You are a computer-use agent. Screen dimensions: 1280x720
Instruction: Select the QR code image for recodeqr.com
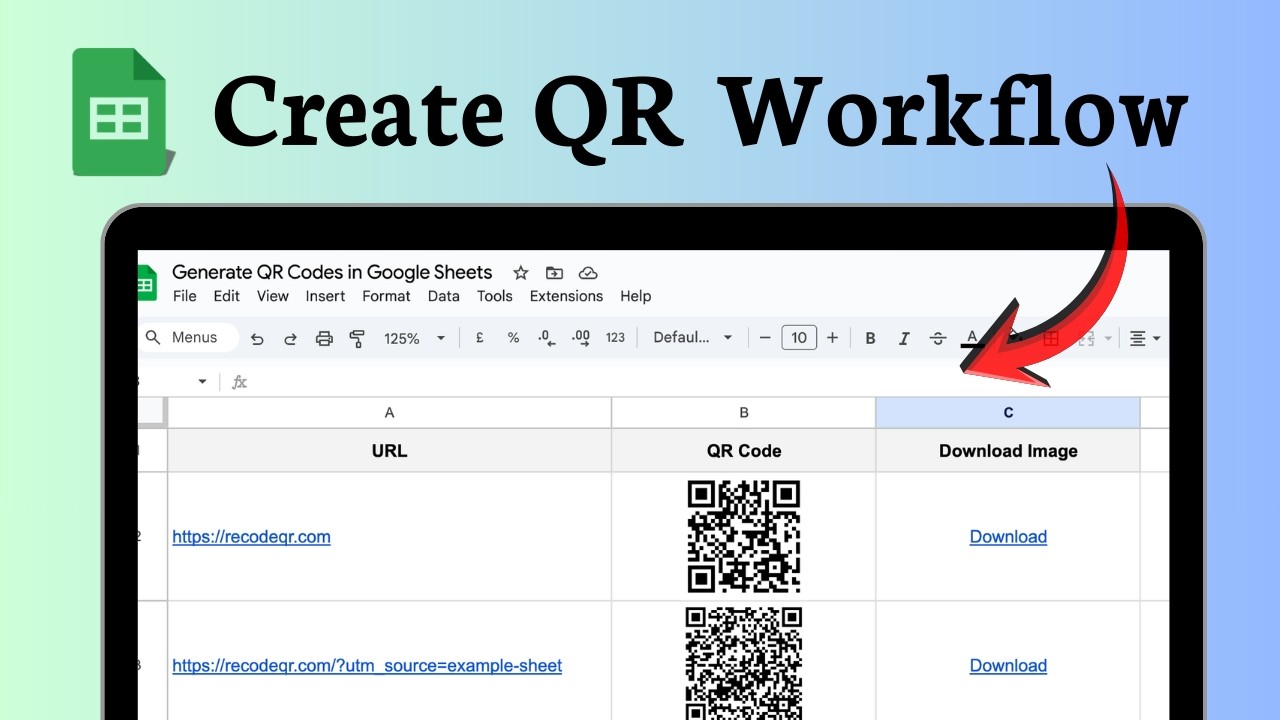pyautogui.click(x=744, y=537)
